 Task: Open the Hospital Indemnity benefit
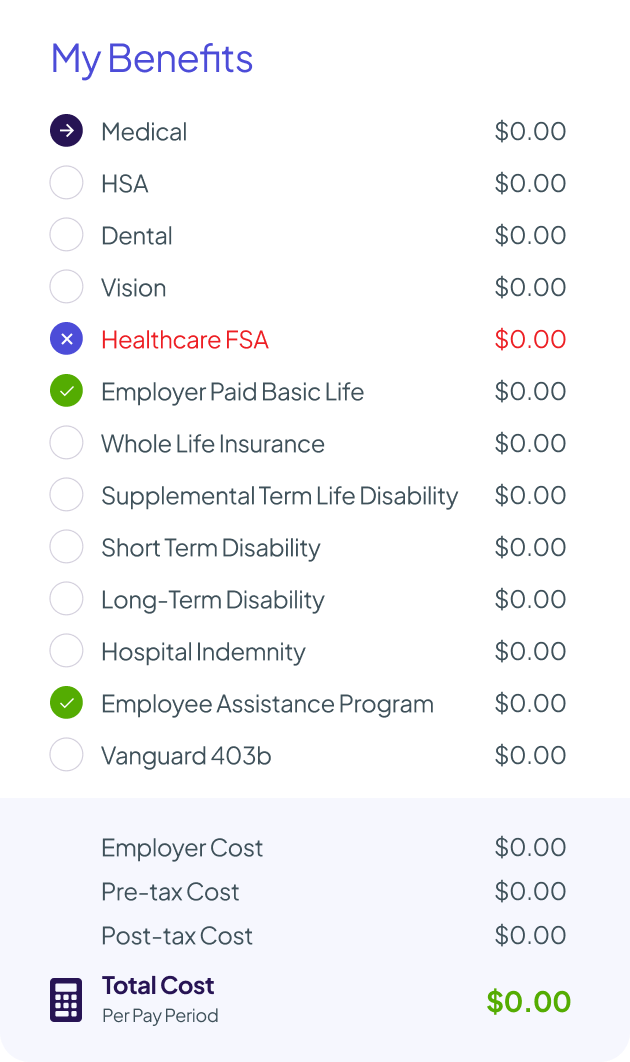click(x=203, y=652)
